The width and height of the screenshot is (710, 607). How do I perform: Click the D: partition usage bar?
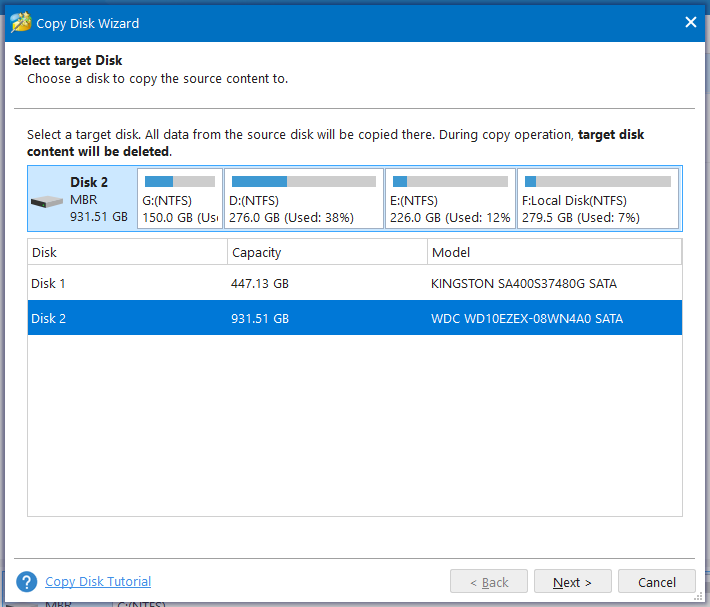click(304, 182)
